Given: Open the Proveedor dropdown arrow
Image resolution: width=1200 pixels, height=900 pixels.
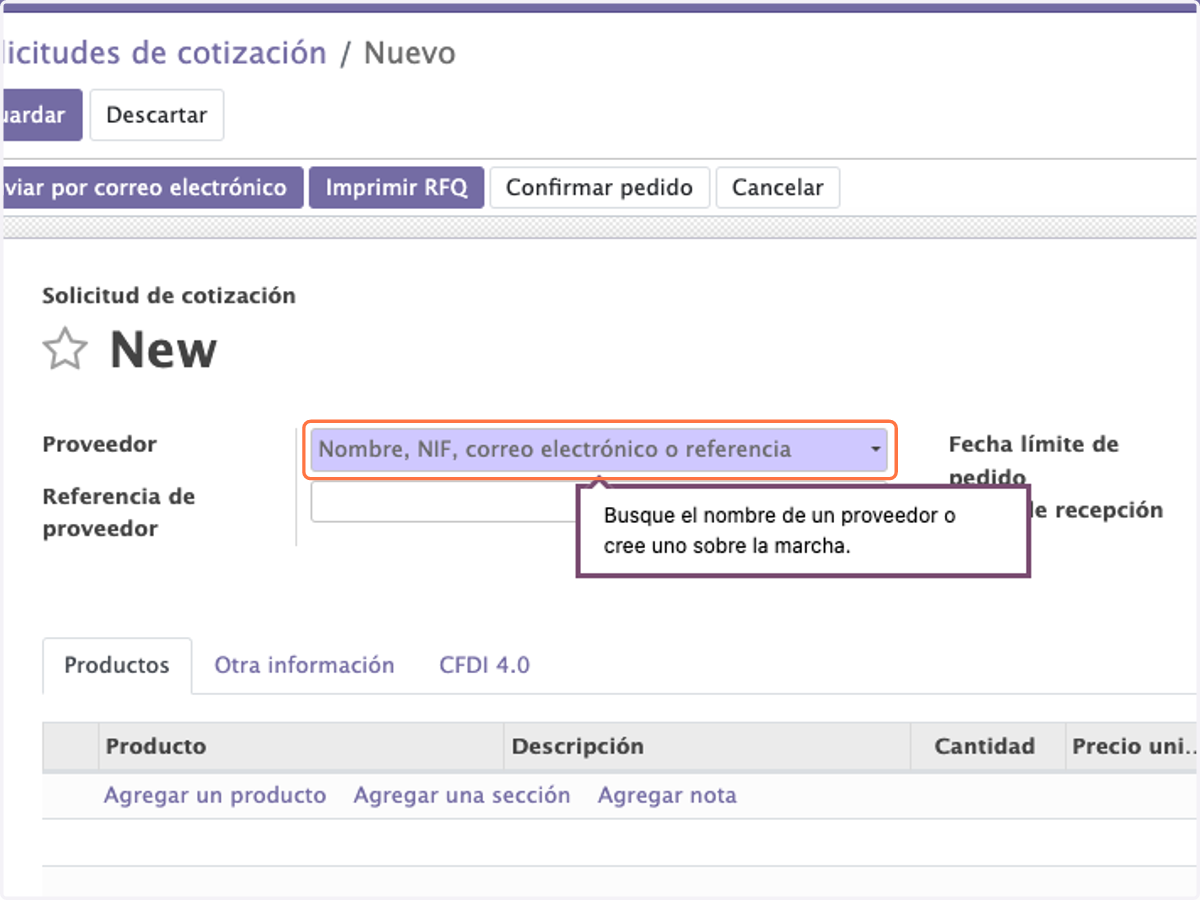Looking at the screenshot, I should (876, 450).
